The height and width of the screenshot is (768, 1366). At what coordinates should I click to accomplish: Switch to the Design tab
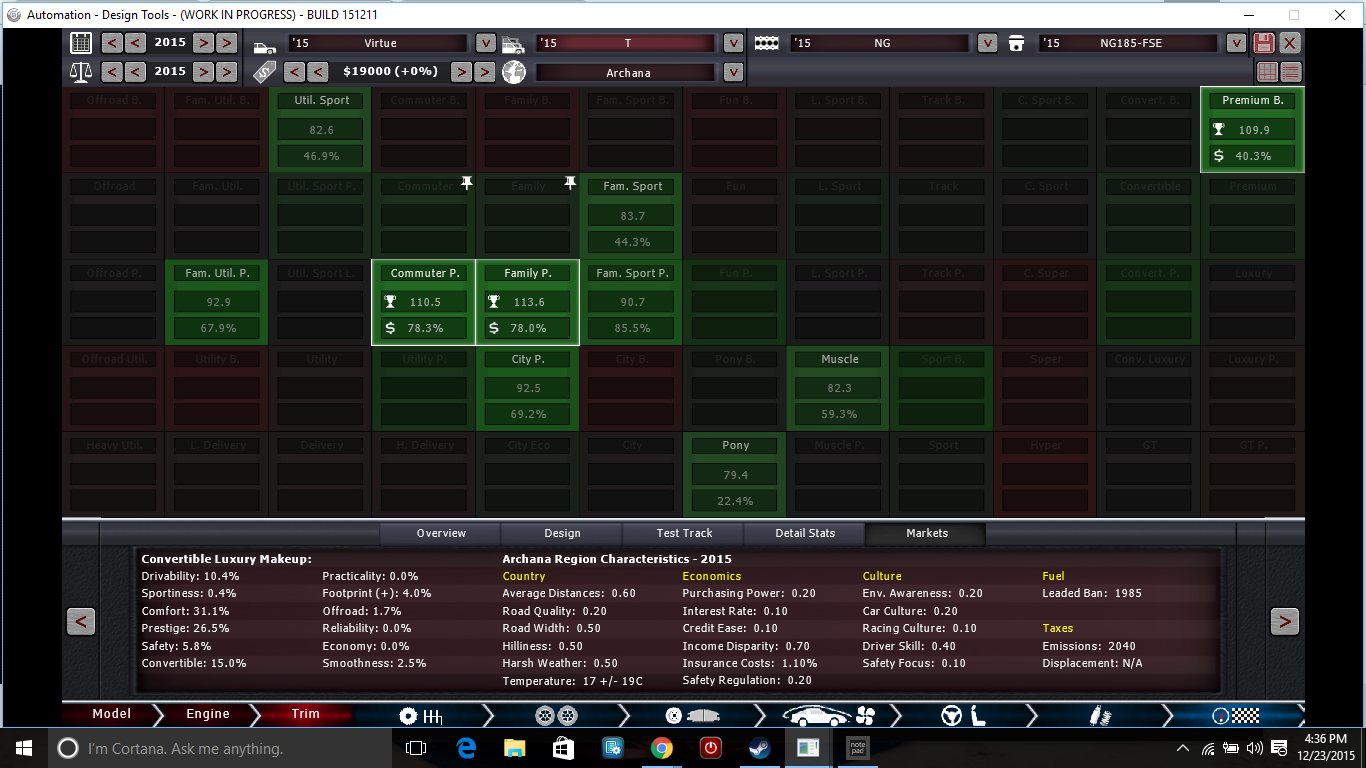(x=562, y=534)
